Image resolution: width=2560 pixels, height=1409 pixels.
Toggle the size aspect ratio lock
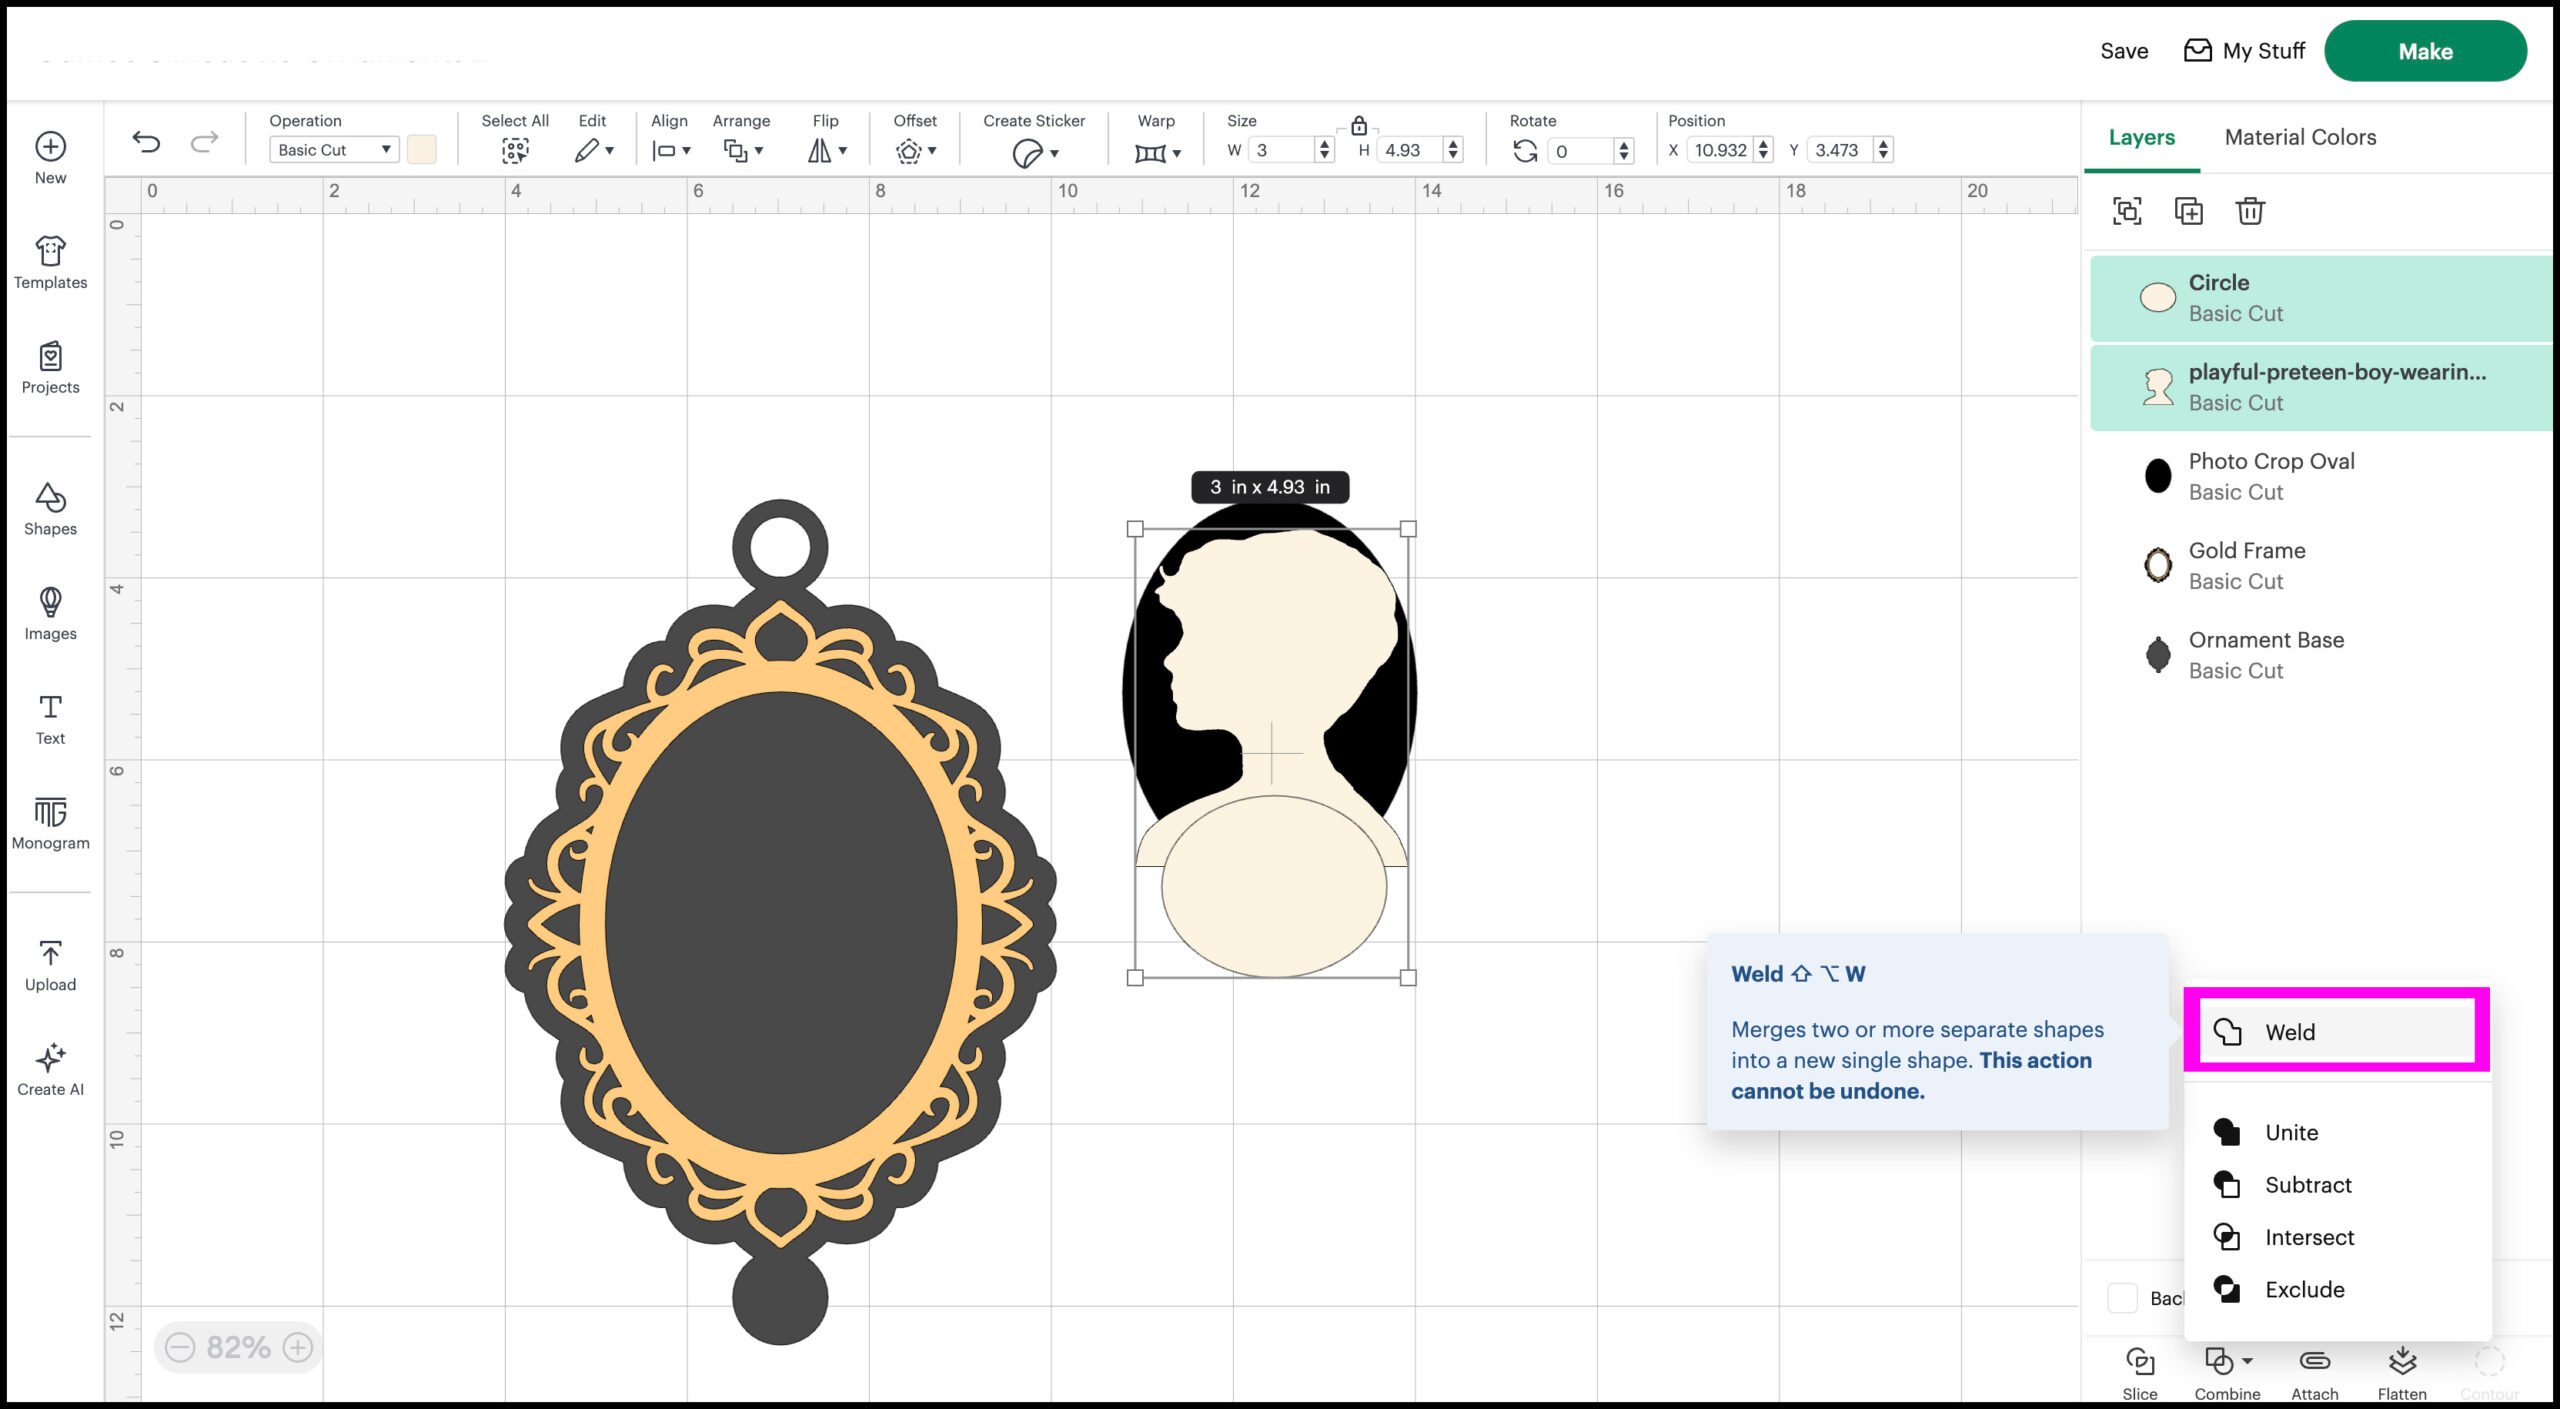tap(1359, 128)
